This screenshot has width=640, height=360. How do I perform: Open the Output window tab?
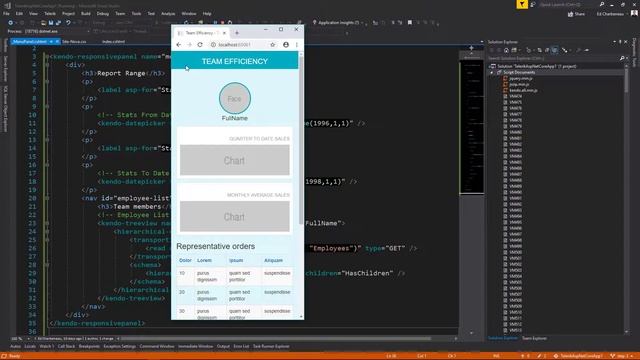[x=223, y=347]
